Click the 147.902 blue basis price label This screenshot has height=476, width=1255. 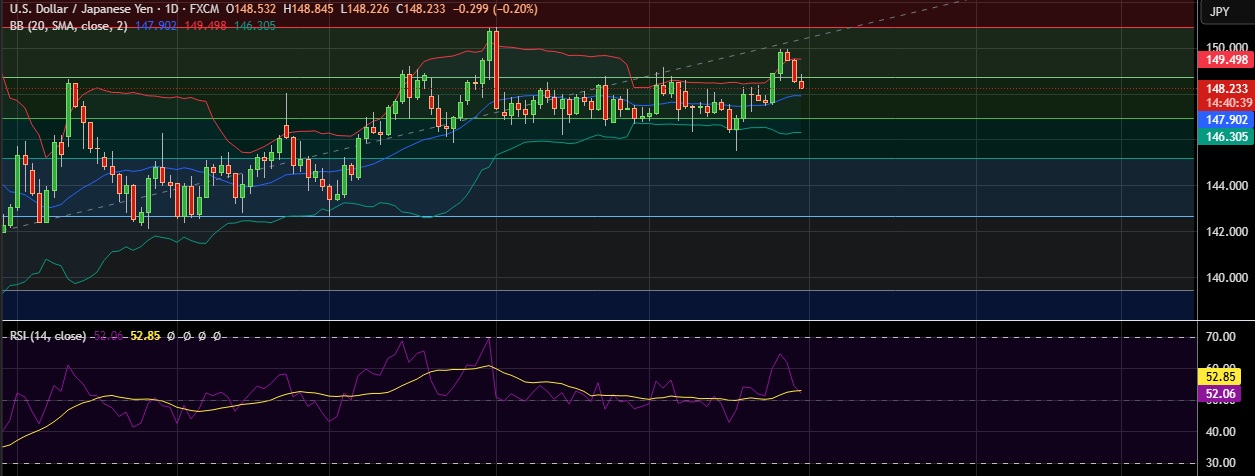1227,120
